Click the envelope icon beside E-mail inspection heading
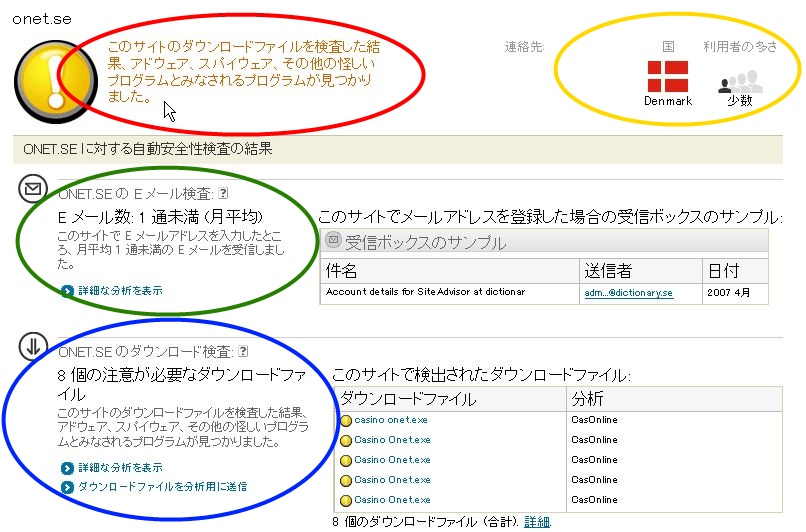The width and height of the screenshot is (806, 532). (32, 188)
